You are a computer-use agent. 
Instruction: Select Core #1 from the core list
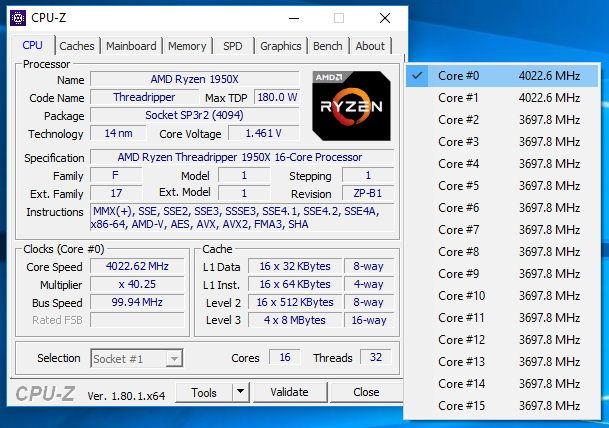click(502, 97)
